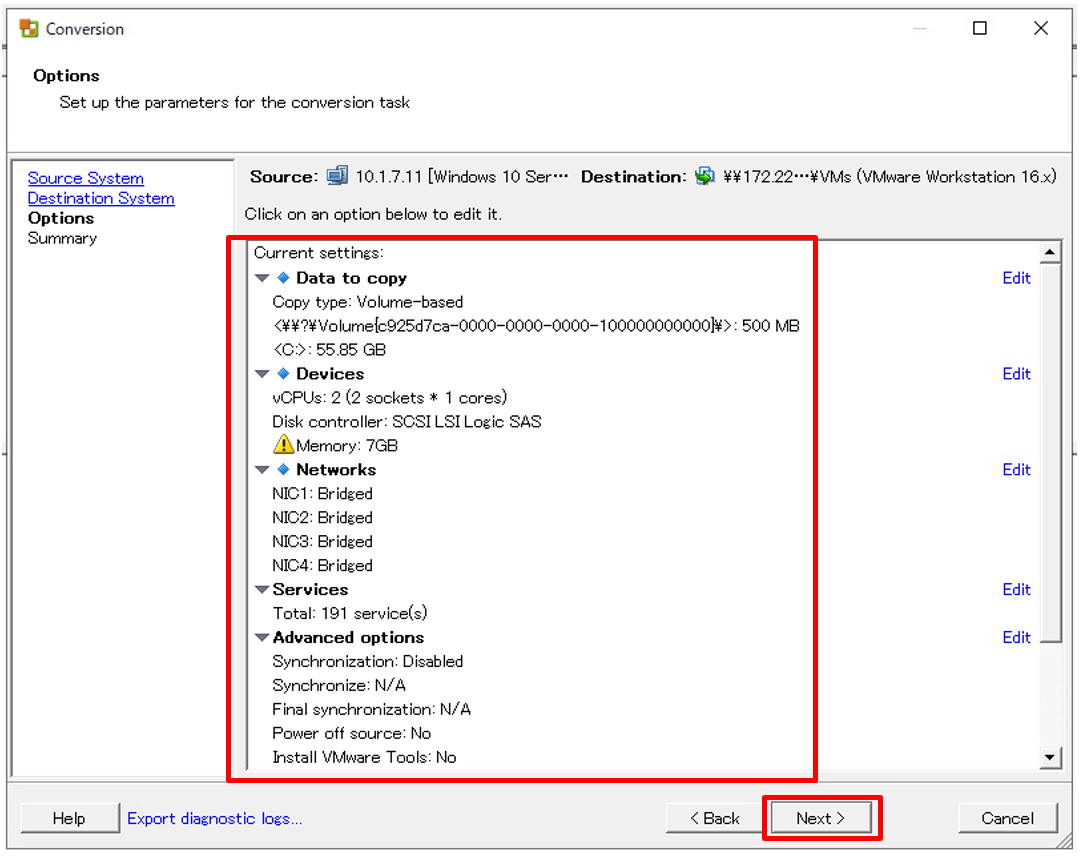Click the source computer icon beside 10.1.7.11
The width and height of the screenshot is (1081, 856).
click(x=336, y=176)
